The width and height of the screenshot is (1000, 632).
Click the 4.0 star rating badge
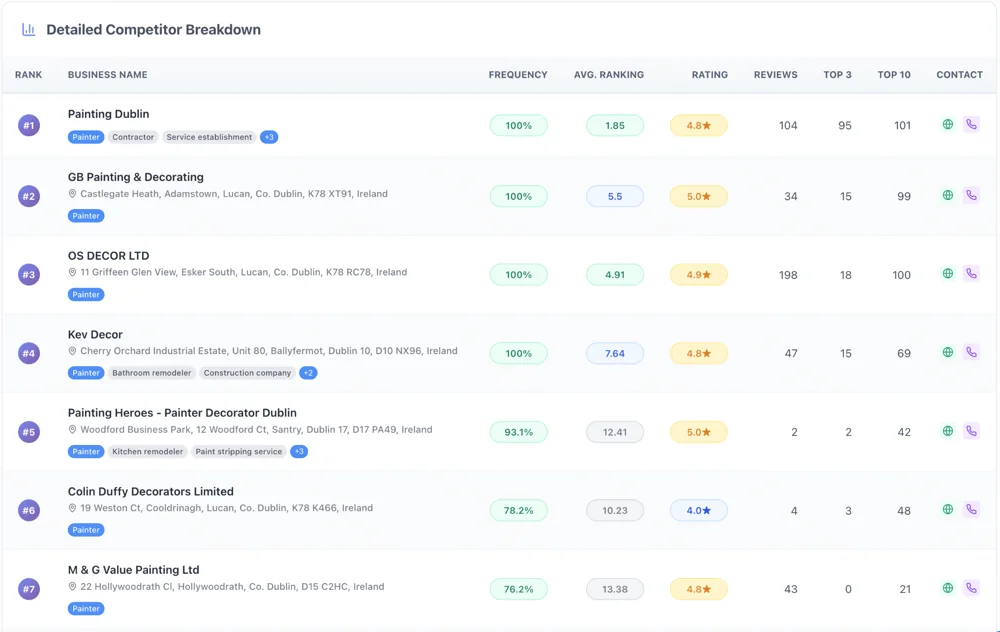click(x=699, y=510)
